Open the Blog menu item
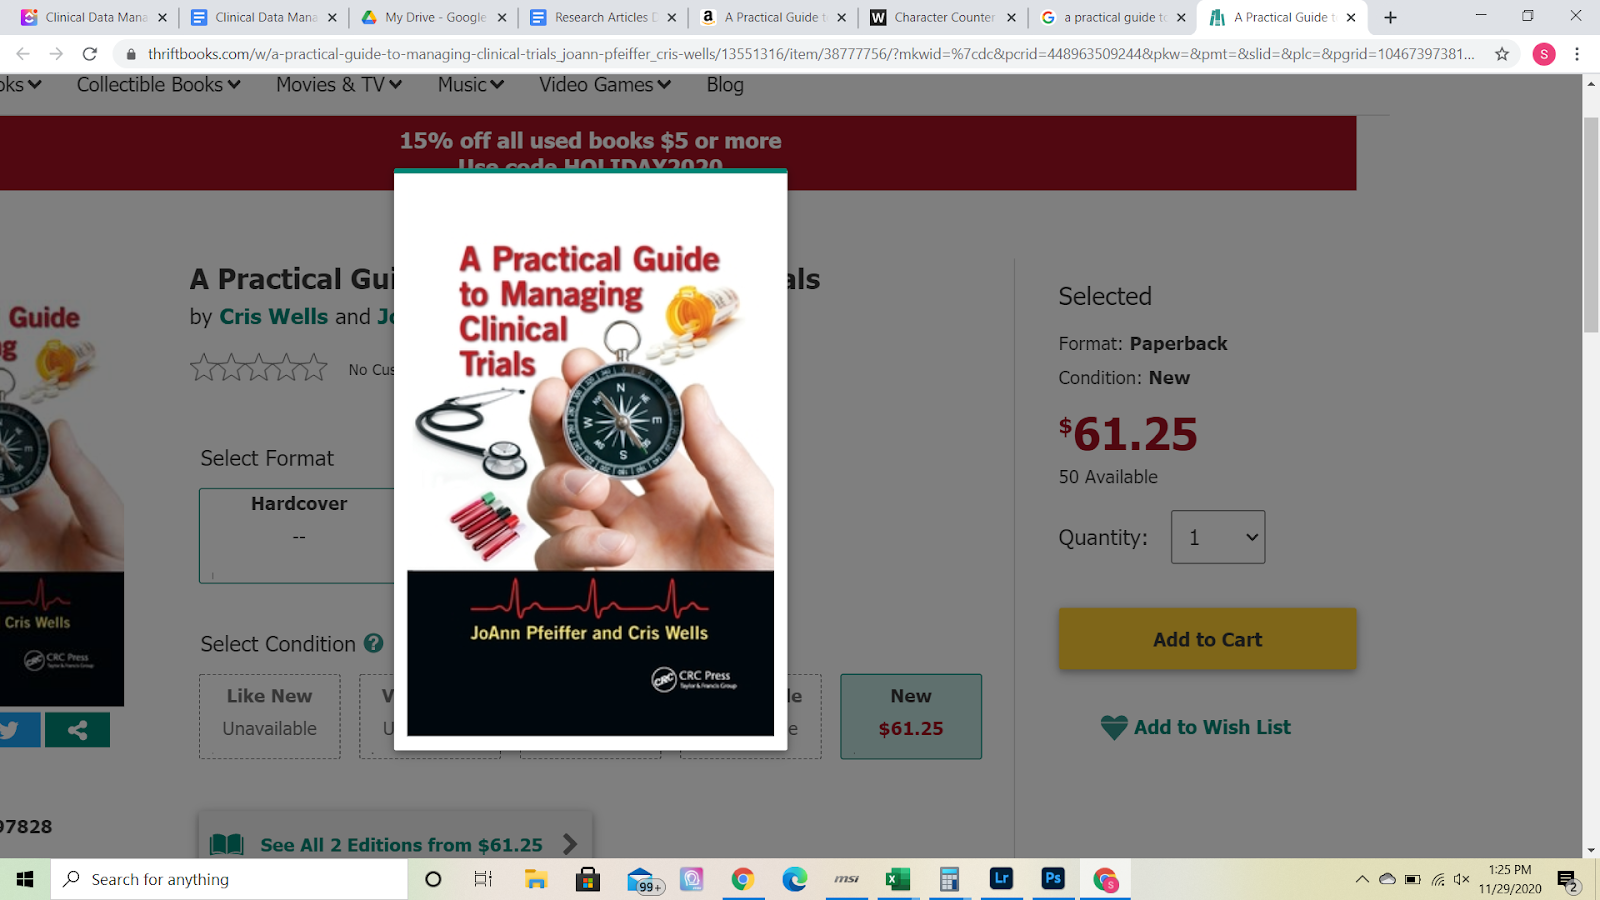The image size is (1600, 900). click(725, 85)
